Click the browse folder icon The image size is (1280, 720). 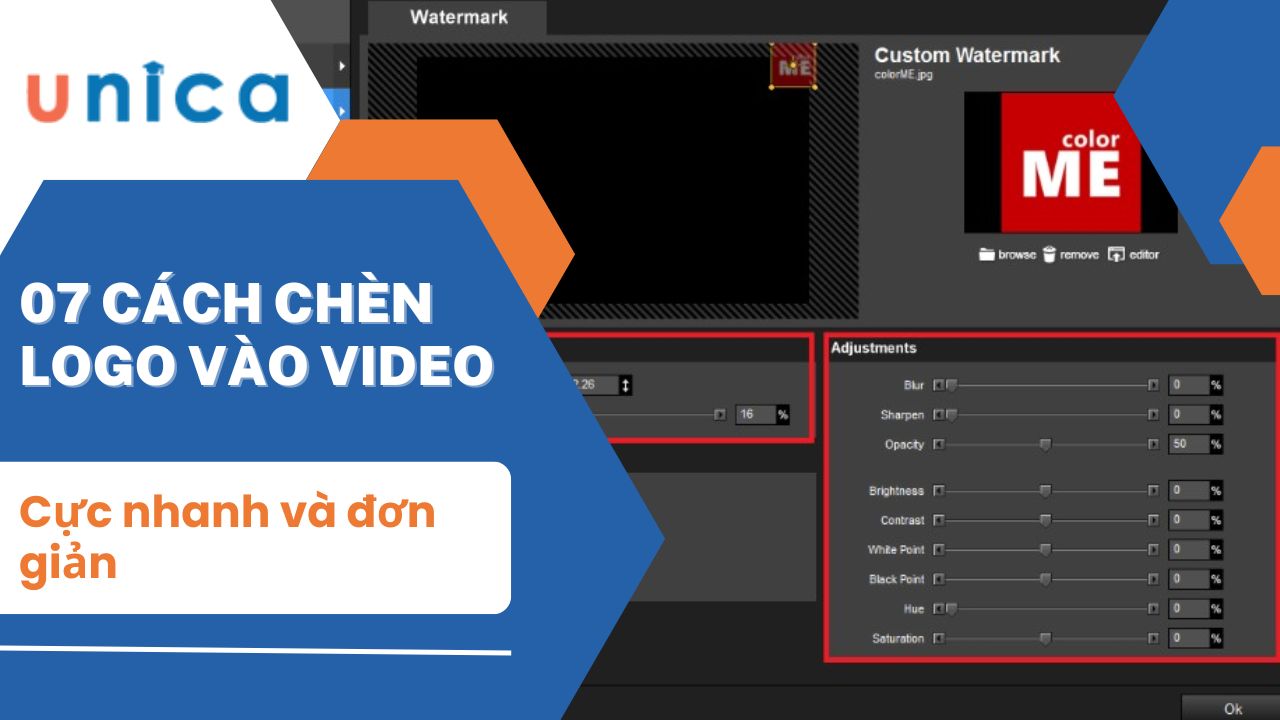(987, 255)
